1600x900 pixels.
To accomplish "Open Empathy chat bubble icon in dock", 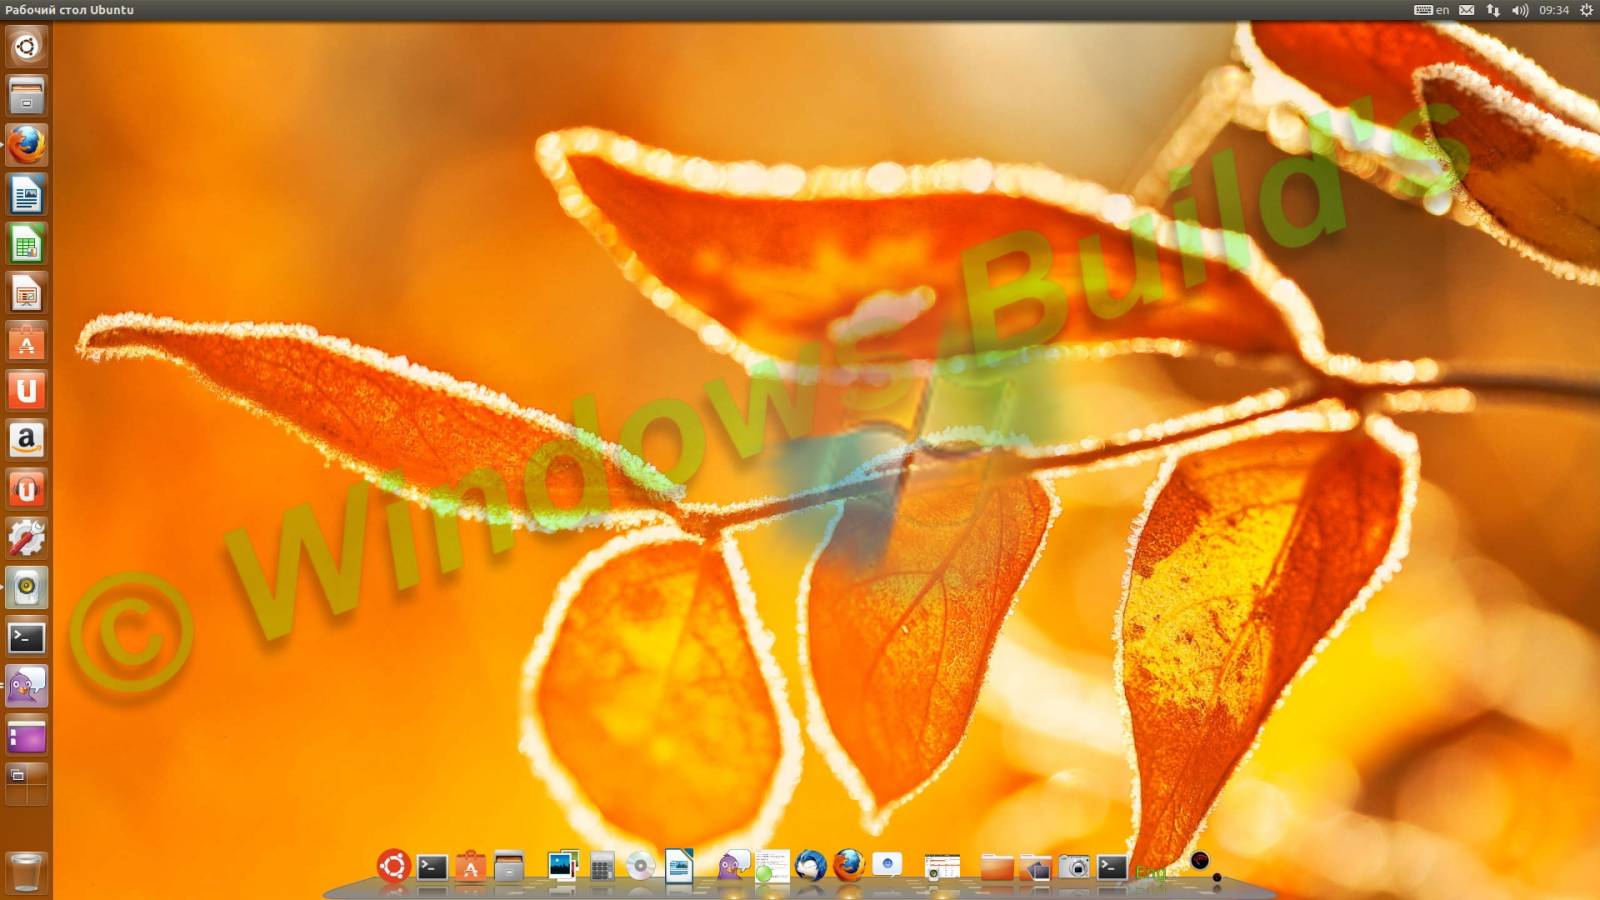I will [887, 864].
